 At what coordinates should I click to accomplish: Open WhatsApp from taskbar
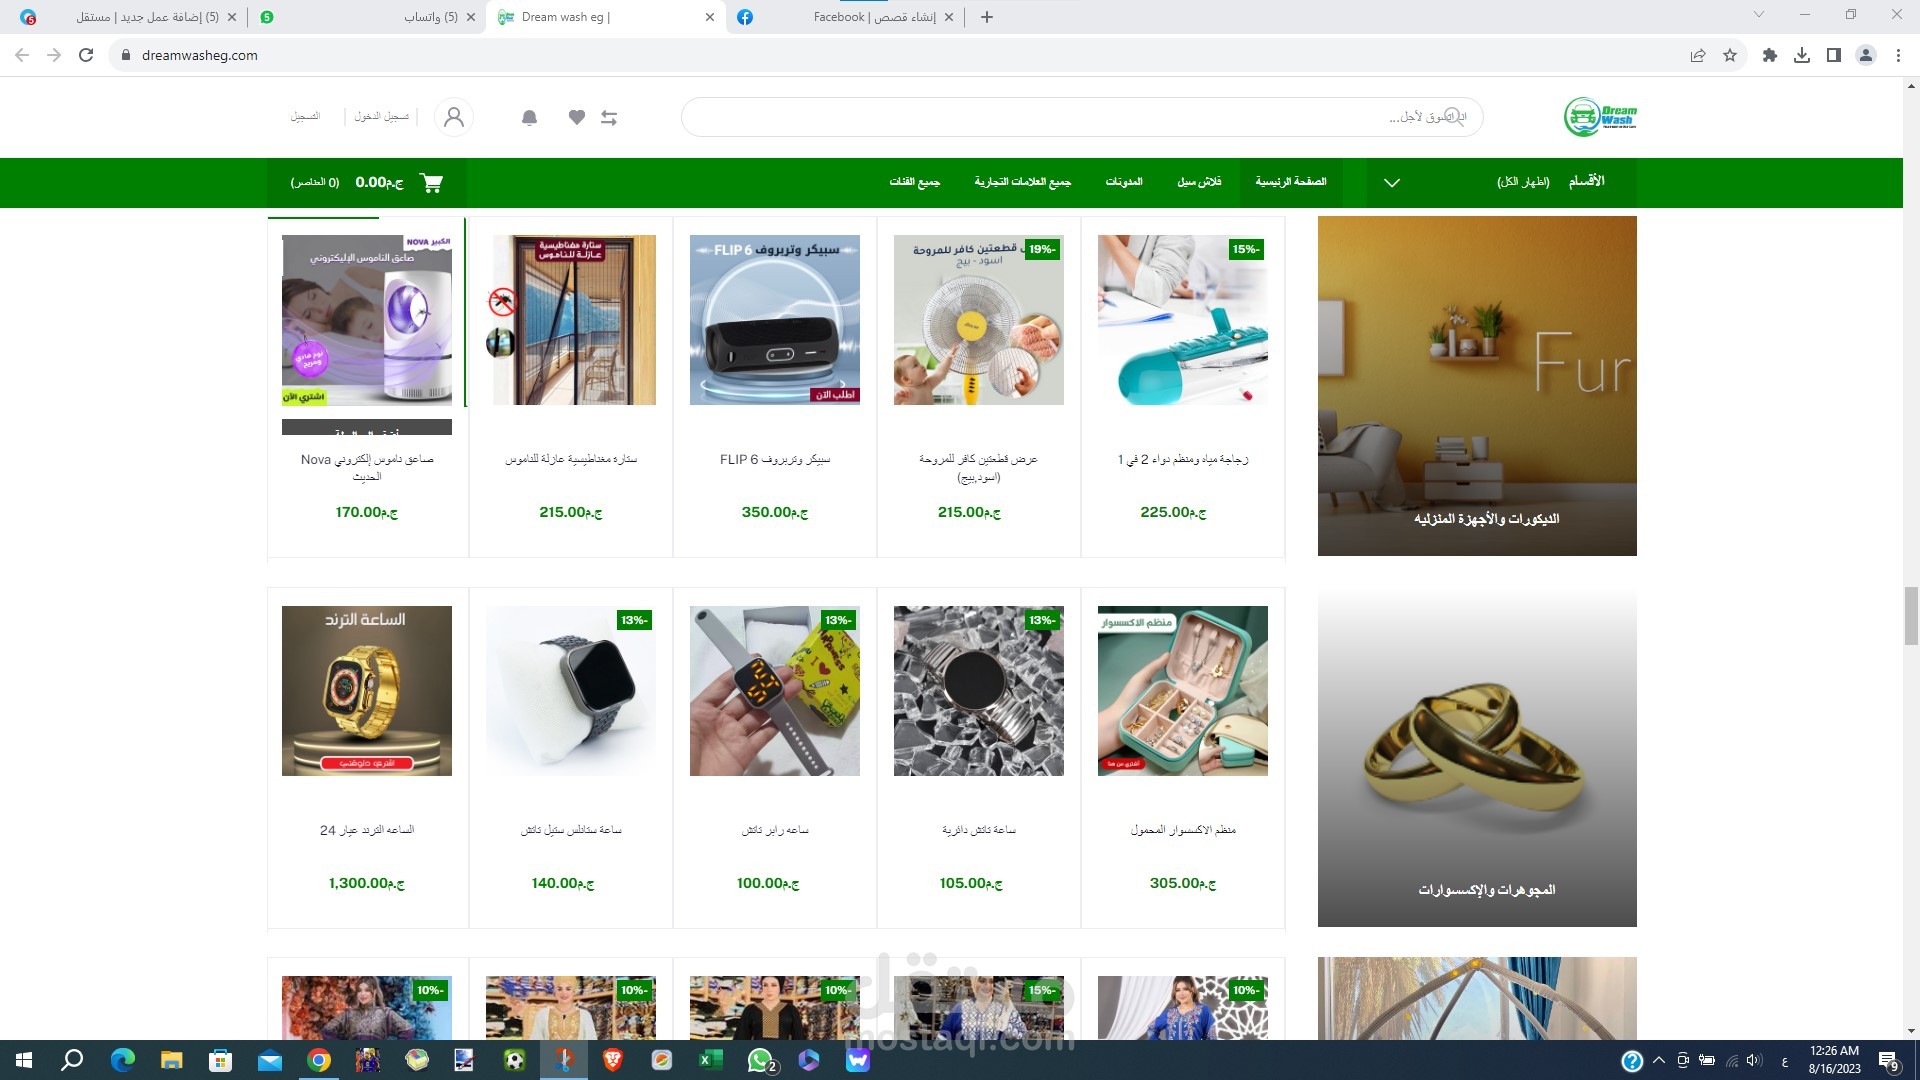pos(760,1060)
